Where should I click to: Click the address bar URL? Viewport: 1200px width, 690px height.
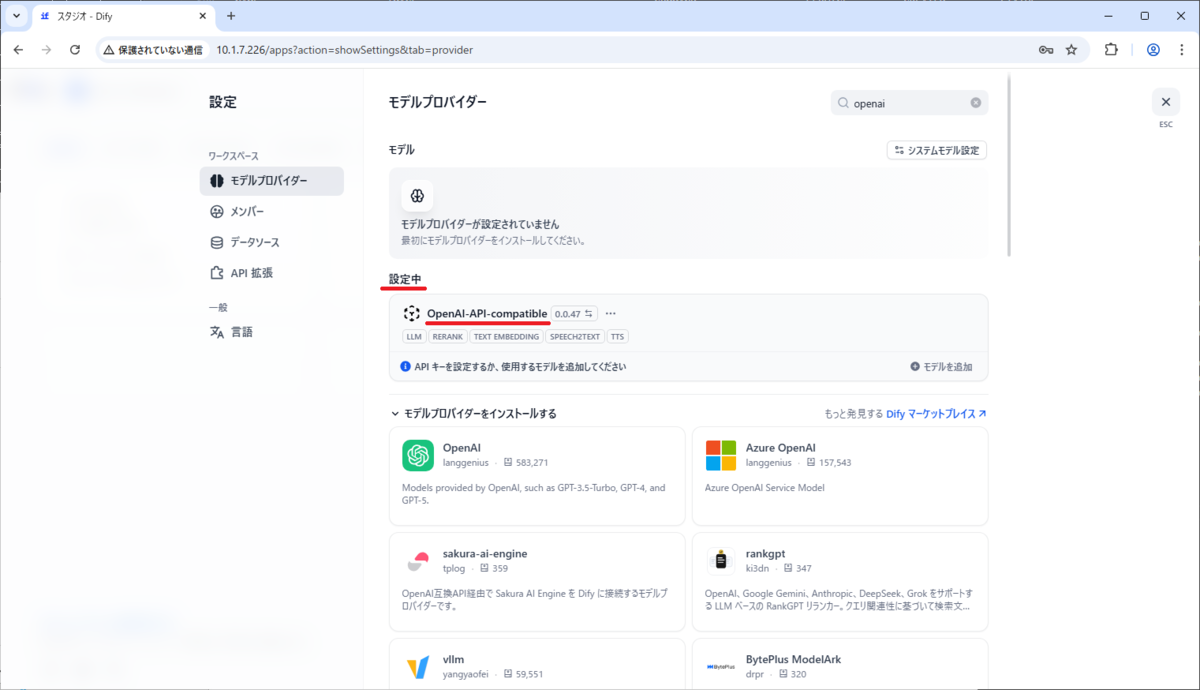pyautogui.click(x=344, y=49)
